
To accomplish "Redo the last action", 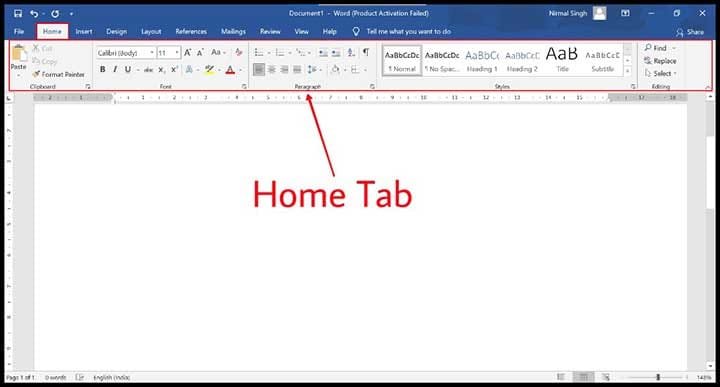I will coord(55,13).
